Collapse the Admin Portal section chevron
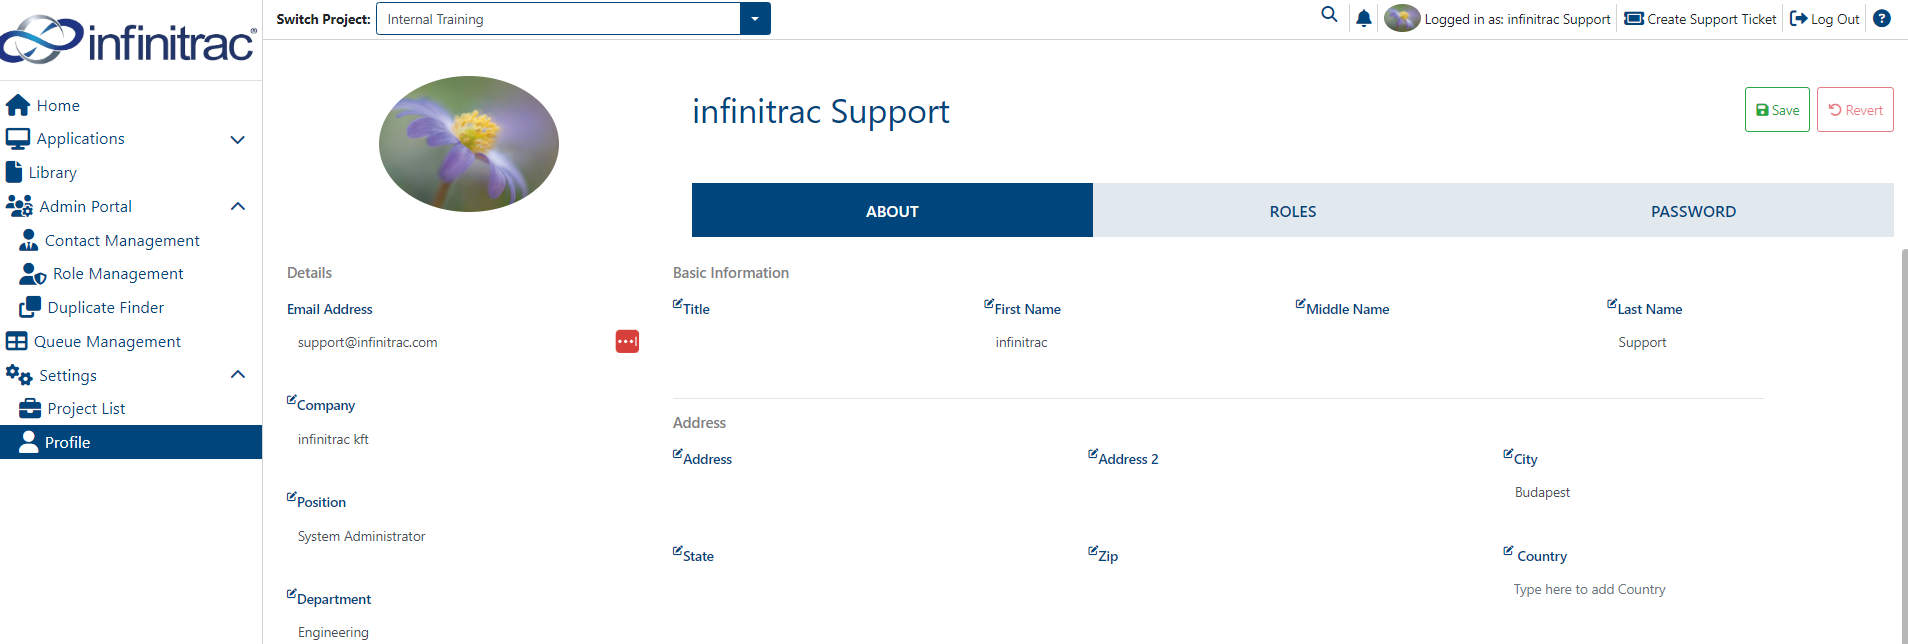 (x=238, y=206)
